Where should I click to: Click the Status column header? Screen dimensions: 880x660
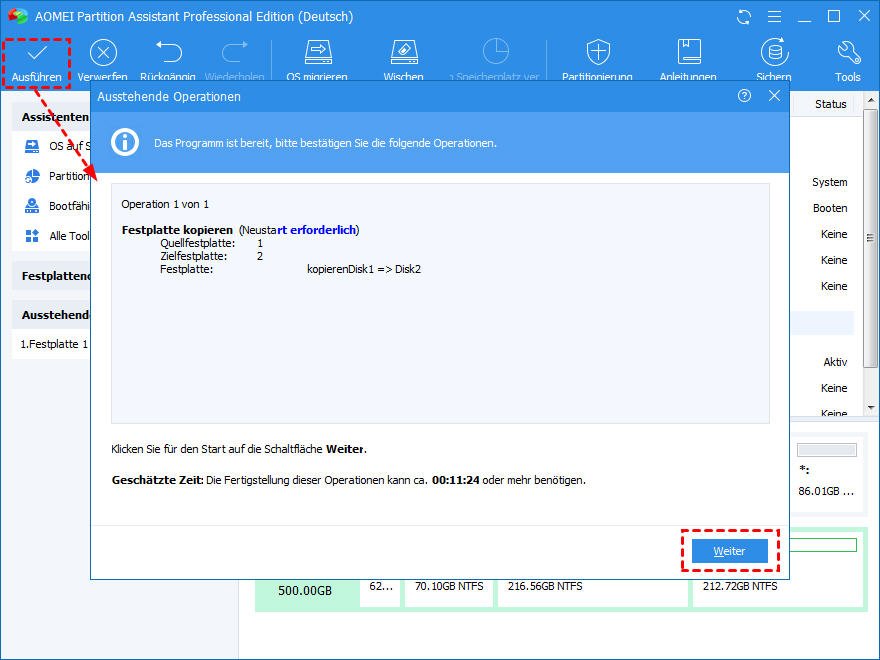[x=831, y=104]
